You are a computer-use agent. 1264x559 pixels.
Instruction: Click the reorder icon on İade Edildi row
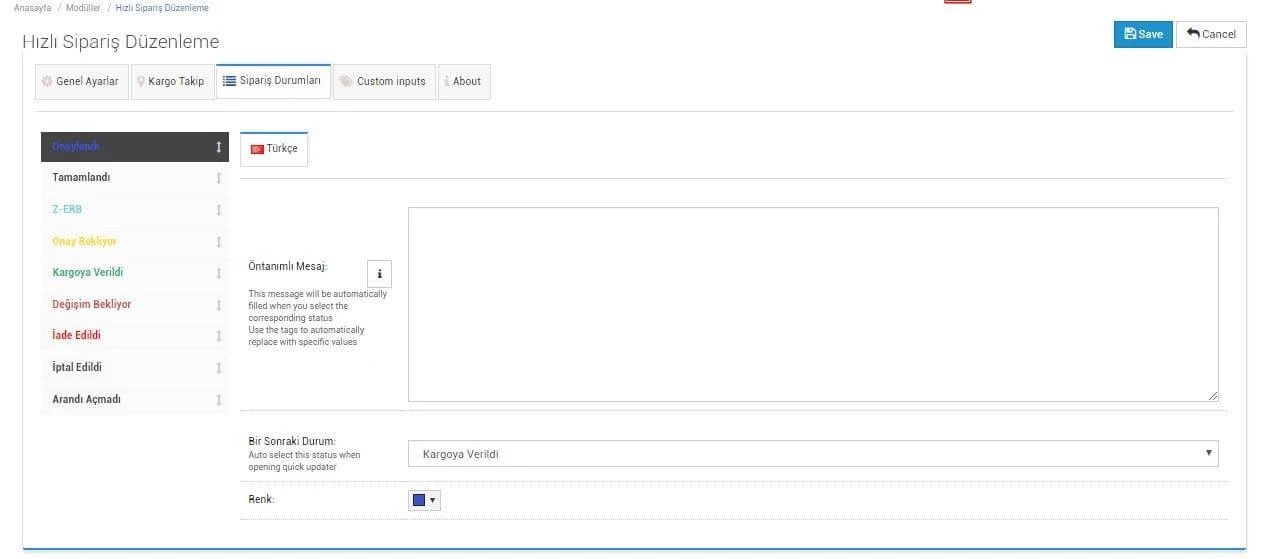pyautogui.click(x=218, y=336)
